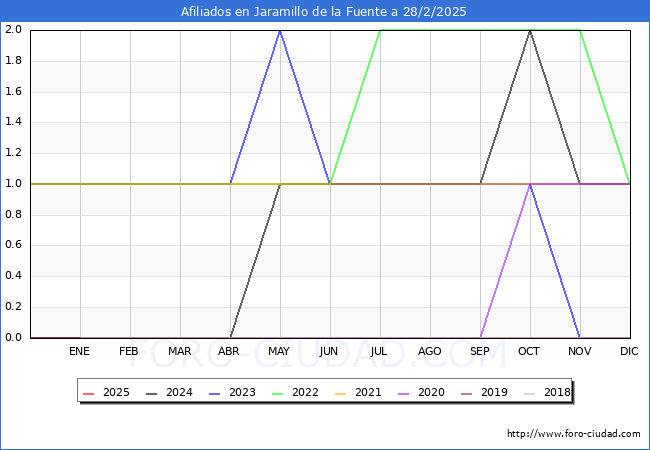Click the blue line peak at MAY
650x450 pixels.
pyautogui.click(x=280, y=31)
